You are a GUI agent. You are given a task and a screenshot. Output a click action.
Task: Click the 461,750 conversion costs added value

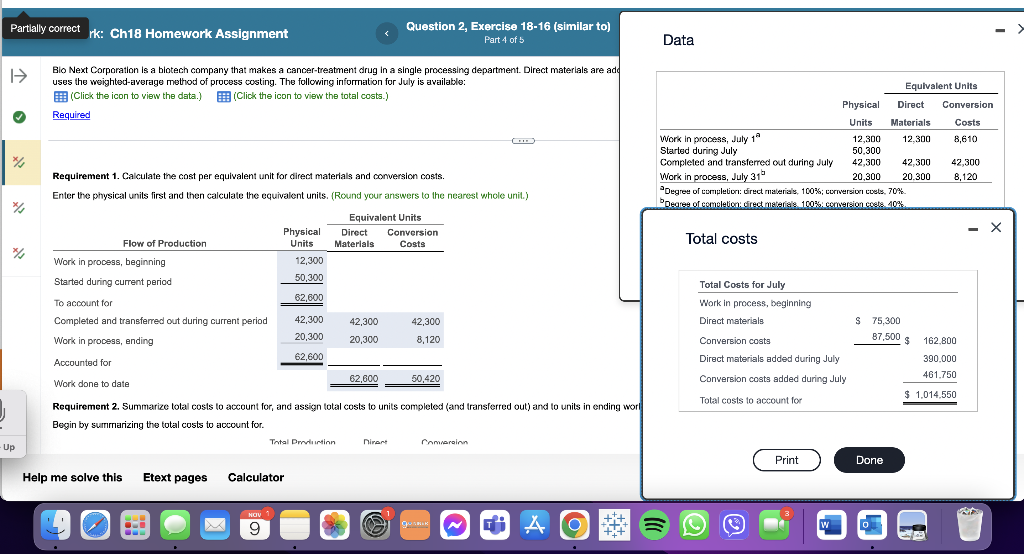(x=939, y=375)
